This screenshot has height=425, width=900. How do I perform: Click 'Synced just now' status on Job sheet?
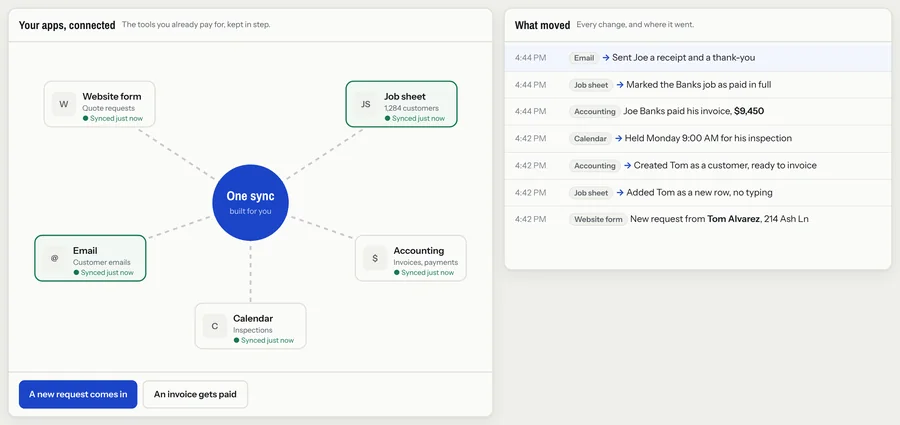click(414, 118)
